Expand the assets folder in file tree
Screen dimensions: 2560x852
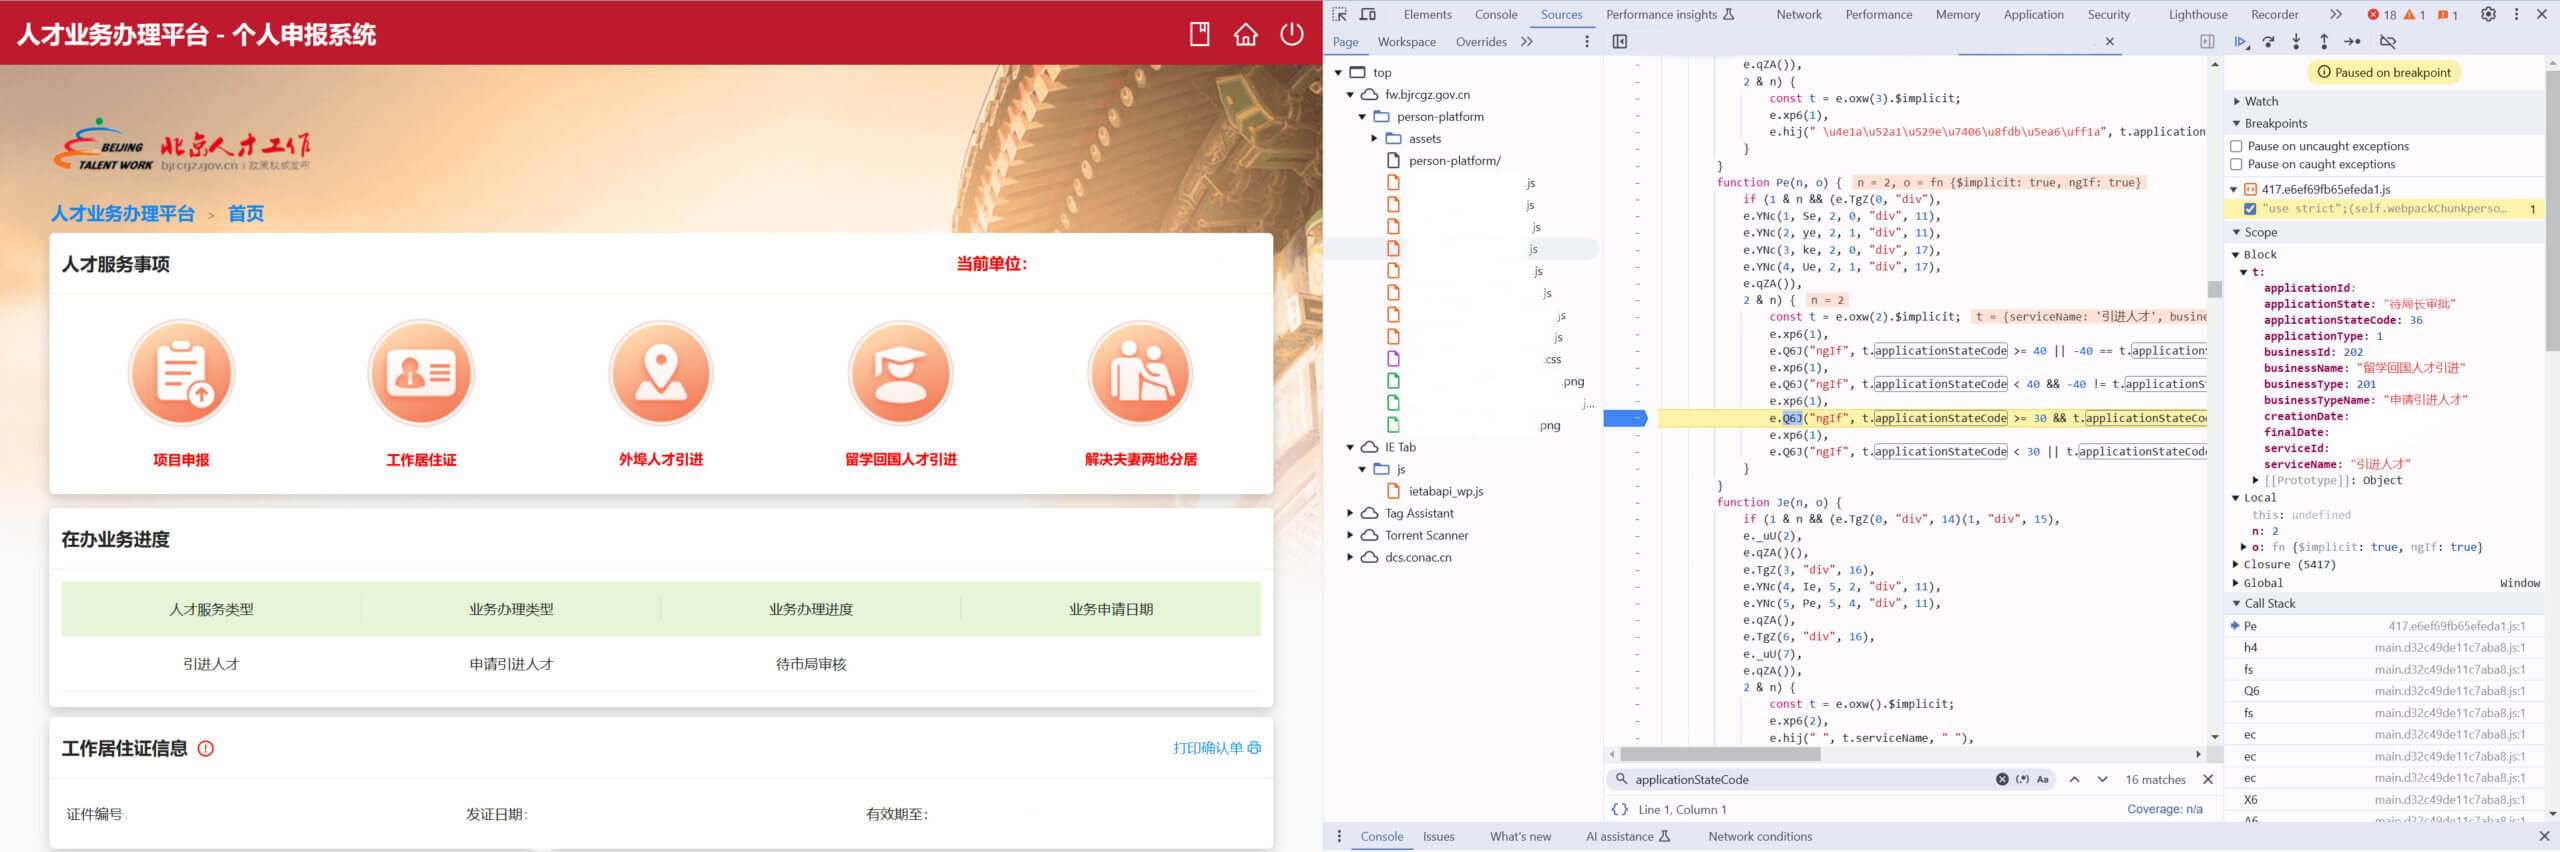(1374, 139)
